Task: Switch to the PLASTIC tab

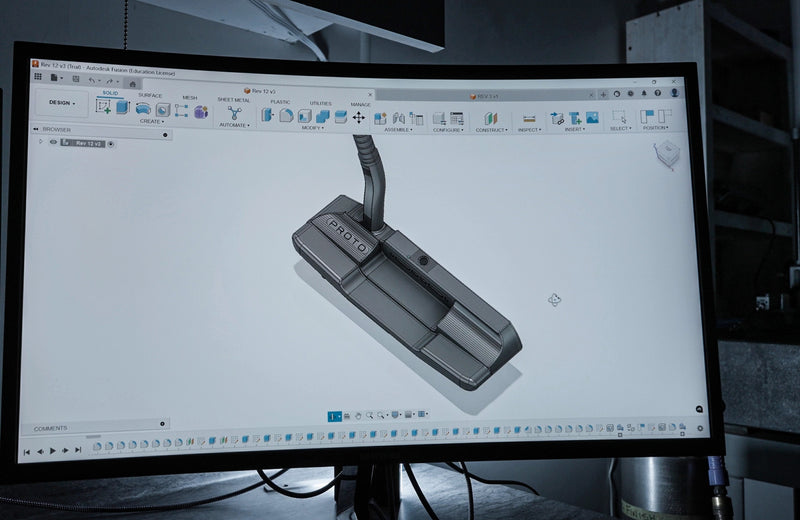Action: point(280,102)
